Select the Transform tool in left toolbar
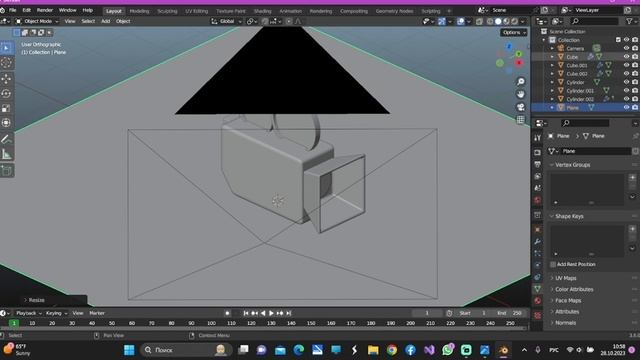Image resolution: width=640 pixels, height=360 pixels. [7, 123]
